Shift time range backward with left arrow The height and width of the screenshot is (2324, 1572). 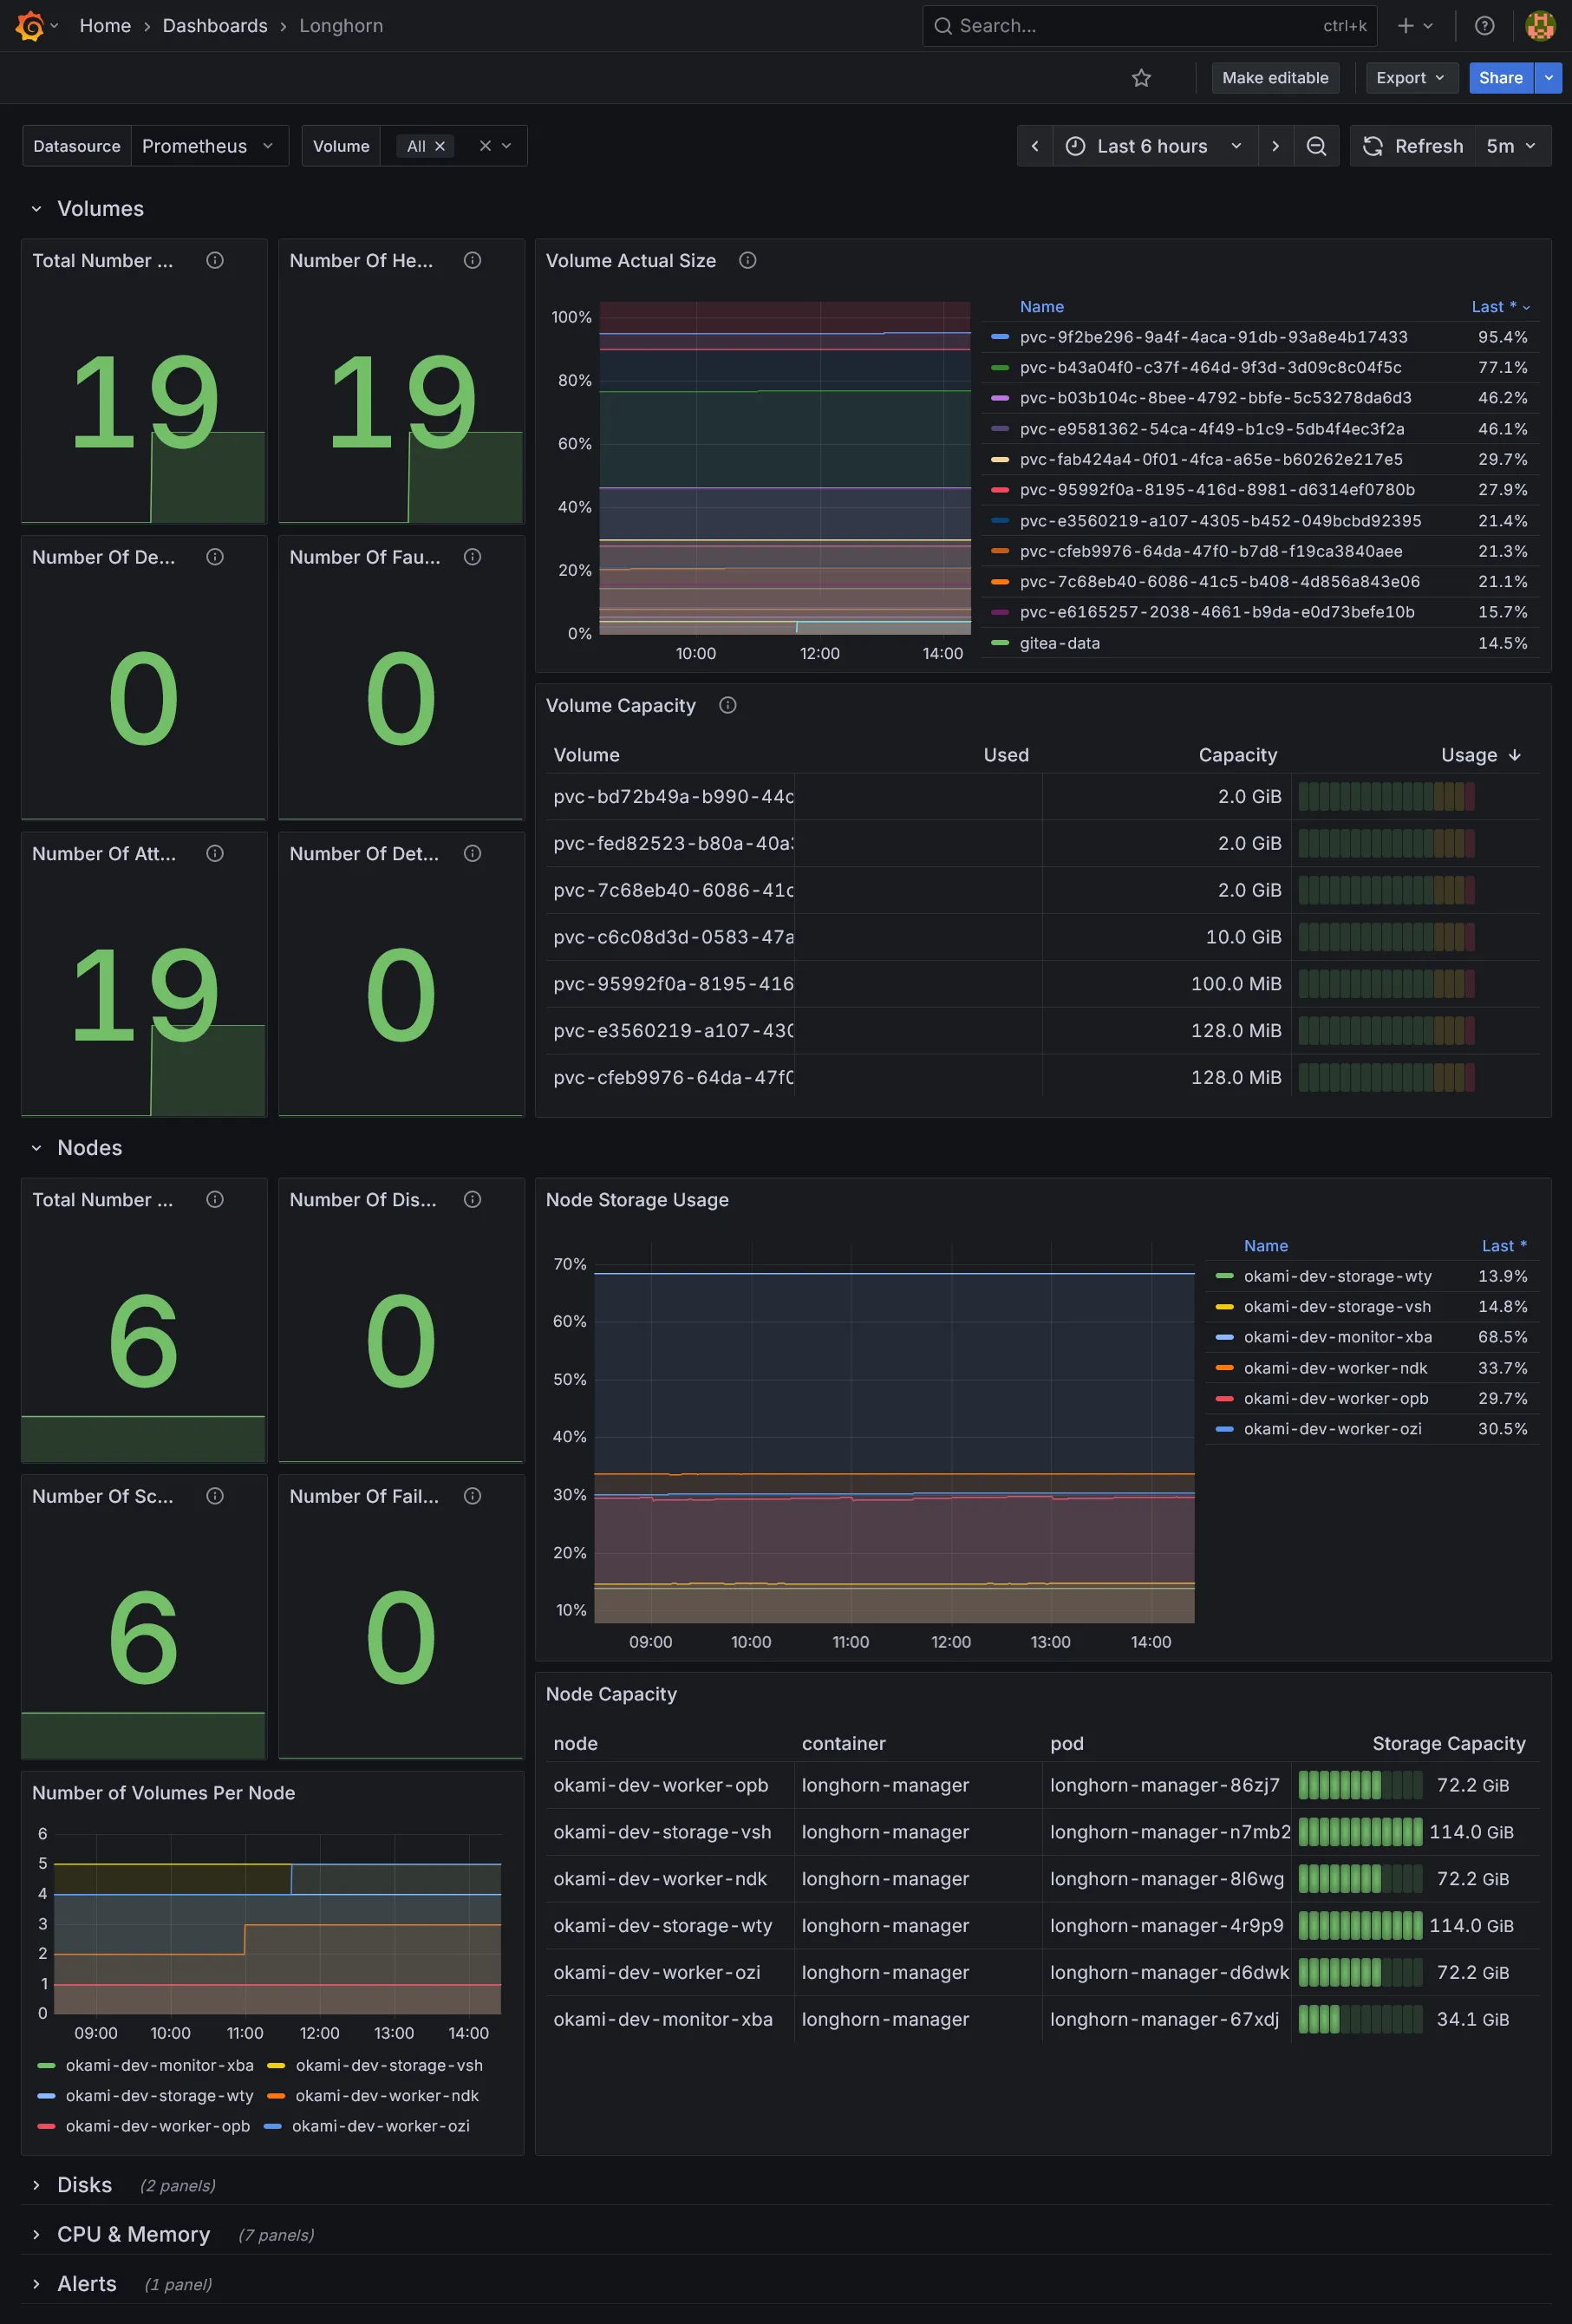pyautogui.click(x=1035, y=146)
